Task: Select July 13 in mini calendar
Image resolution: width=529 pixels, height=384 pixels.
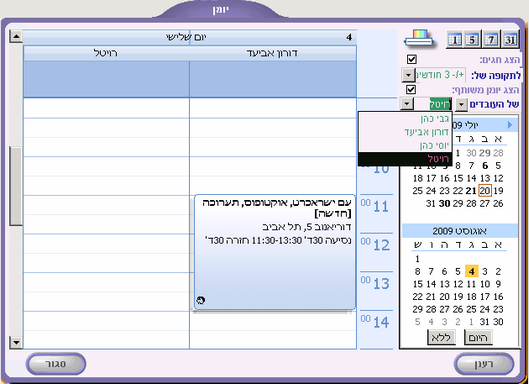Action: [485, 178]
